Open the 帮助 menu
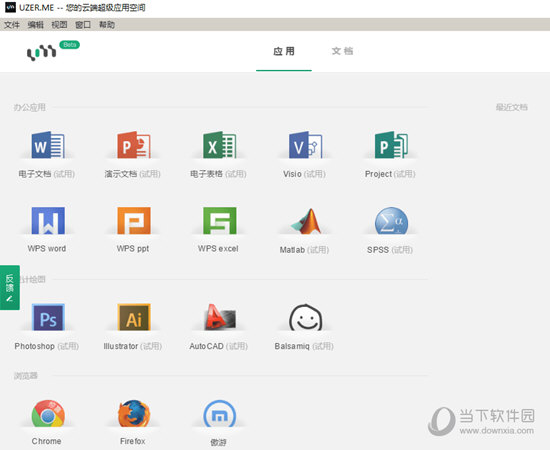This screenshot has width=550, height=450. (107, 25)
